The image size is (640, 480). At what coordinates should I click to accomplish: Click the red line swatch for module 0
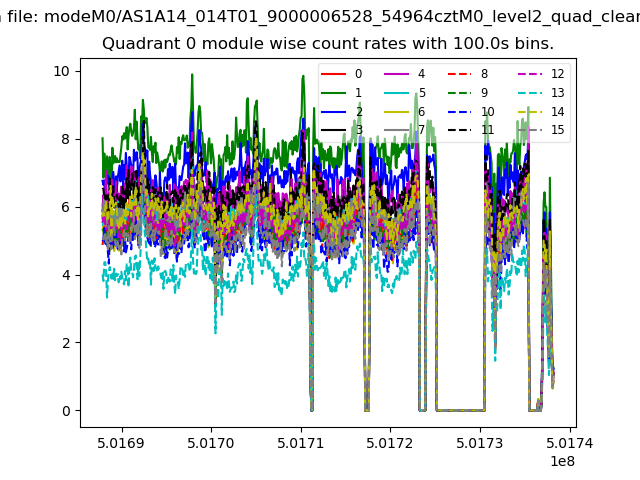point(335,74)
